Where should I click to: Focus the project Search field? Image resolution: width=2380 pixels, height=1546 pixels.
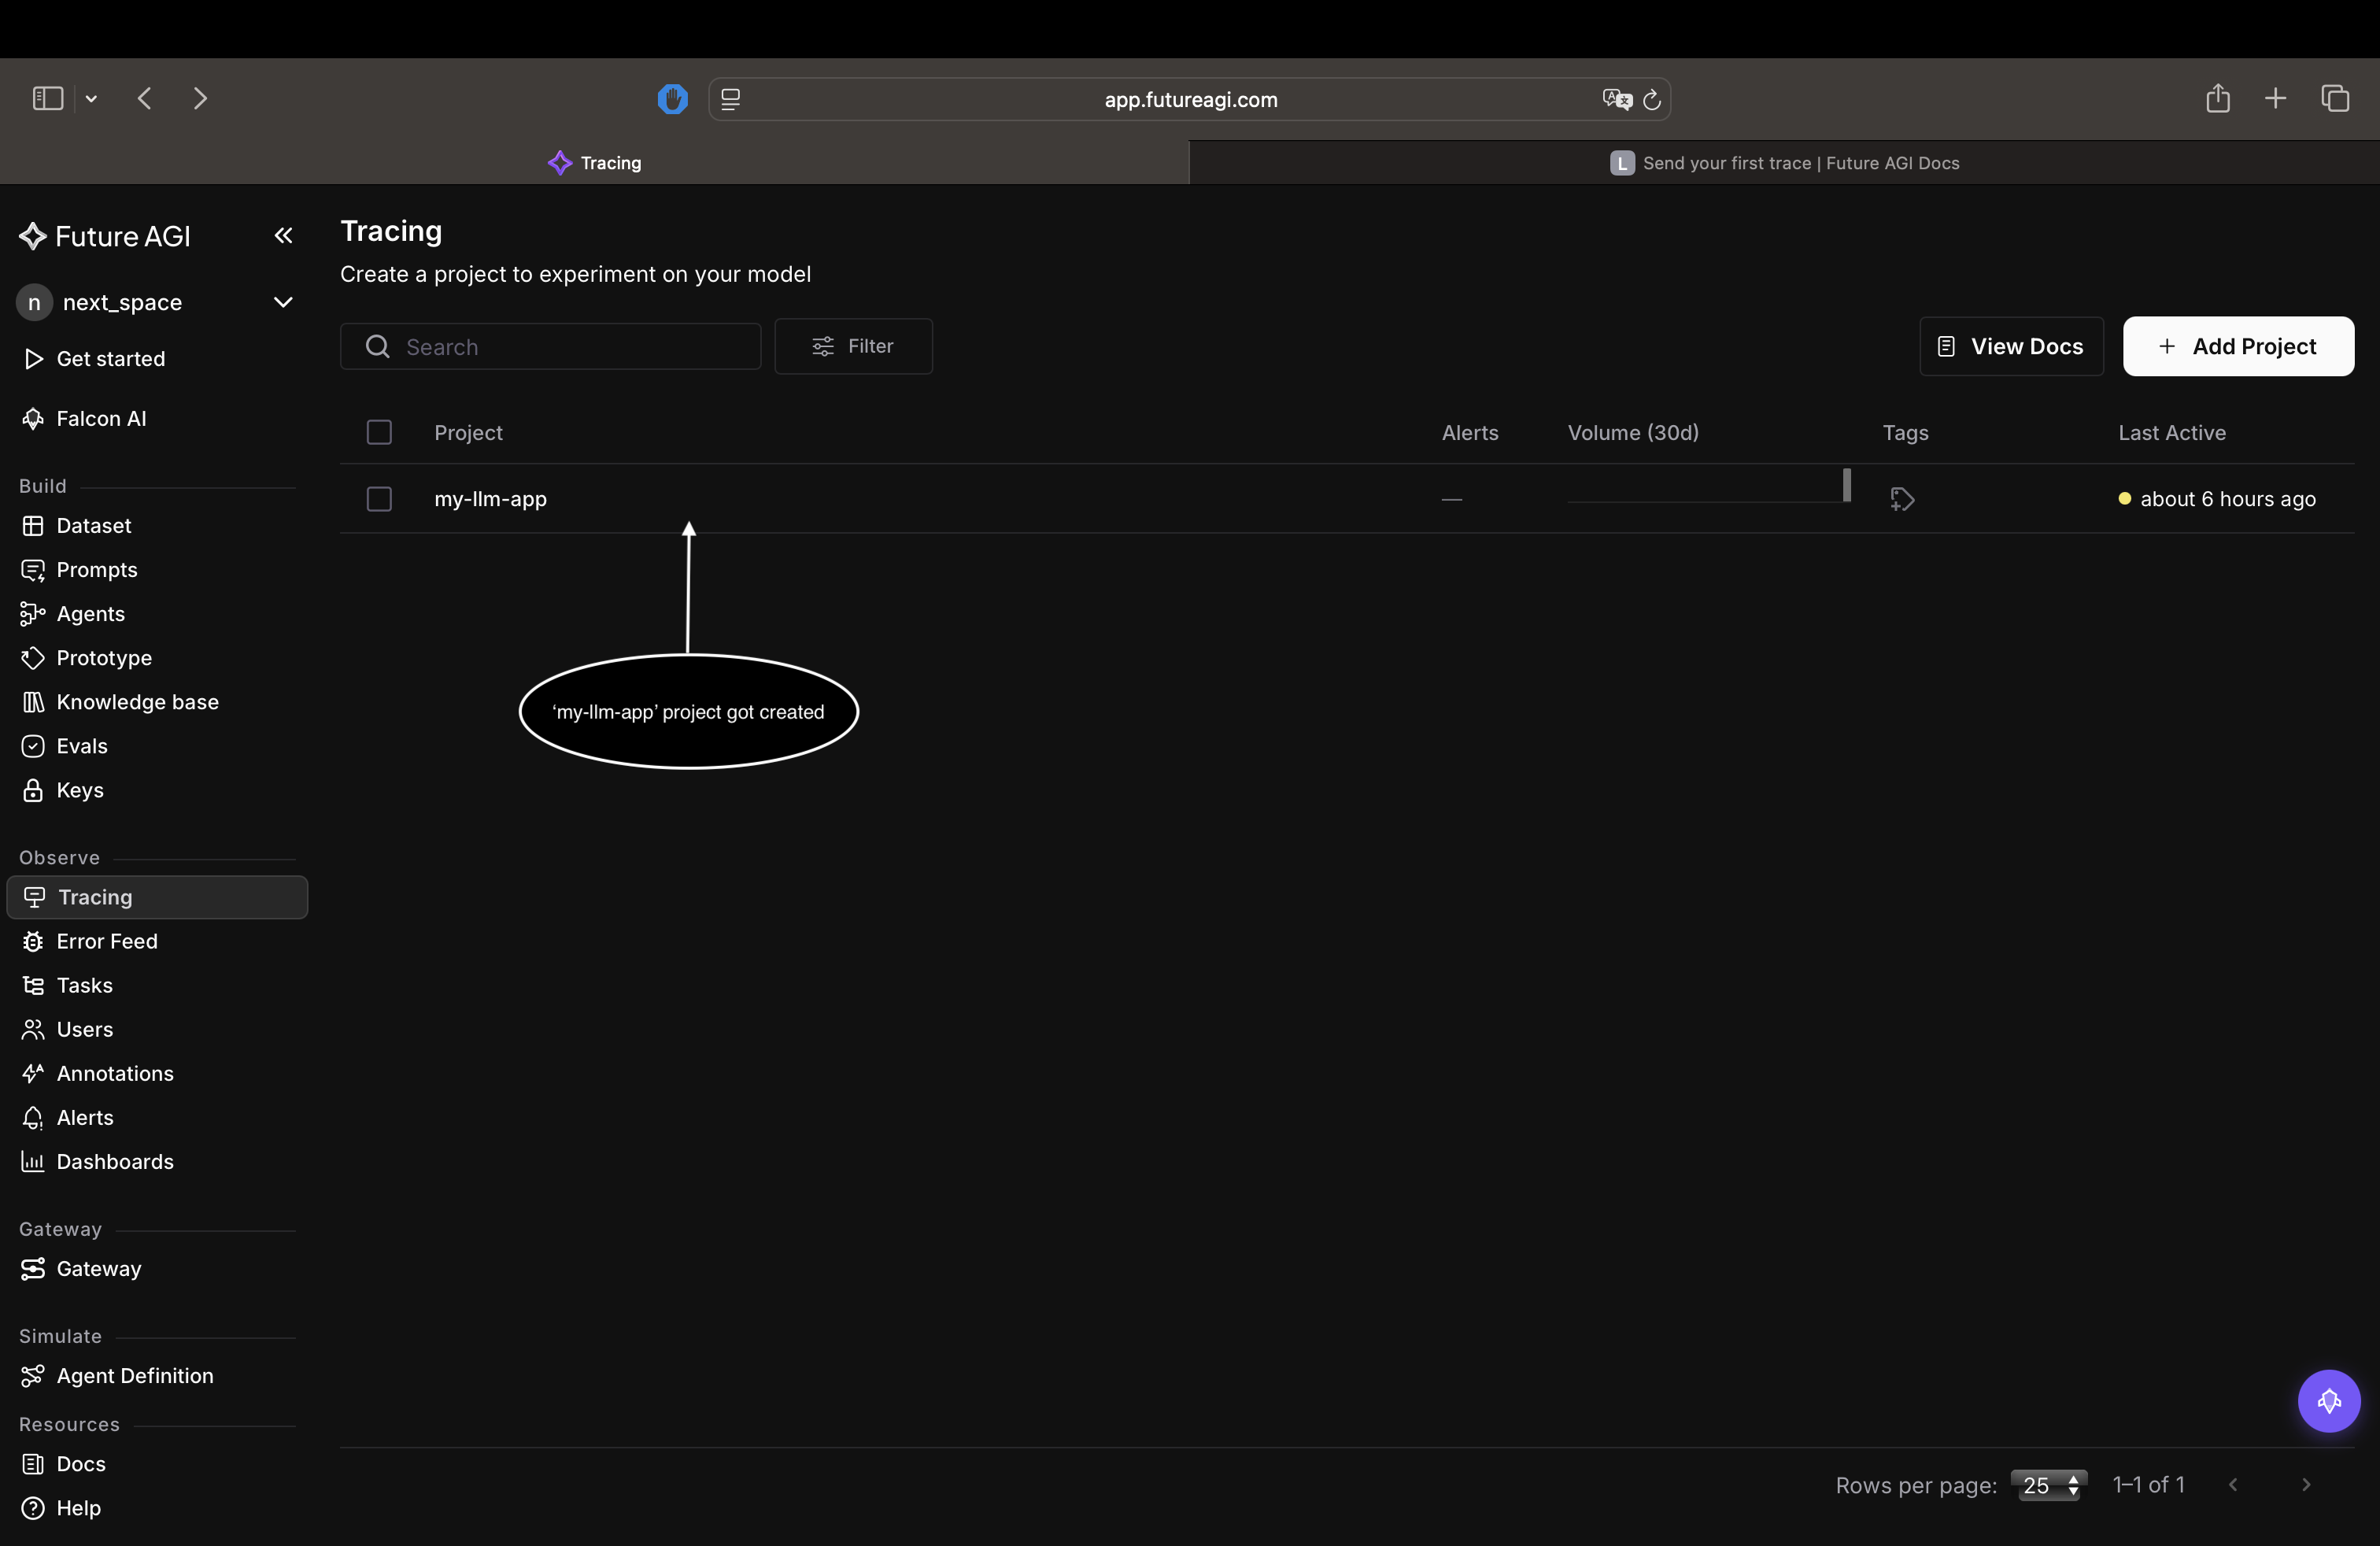coord(550,346)
